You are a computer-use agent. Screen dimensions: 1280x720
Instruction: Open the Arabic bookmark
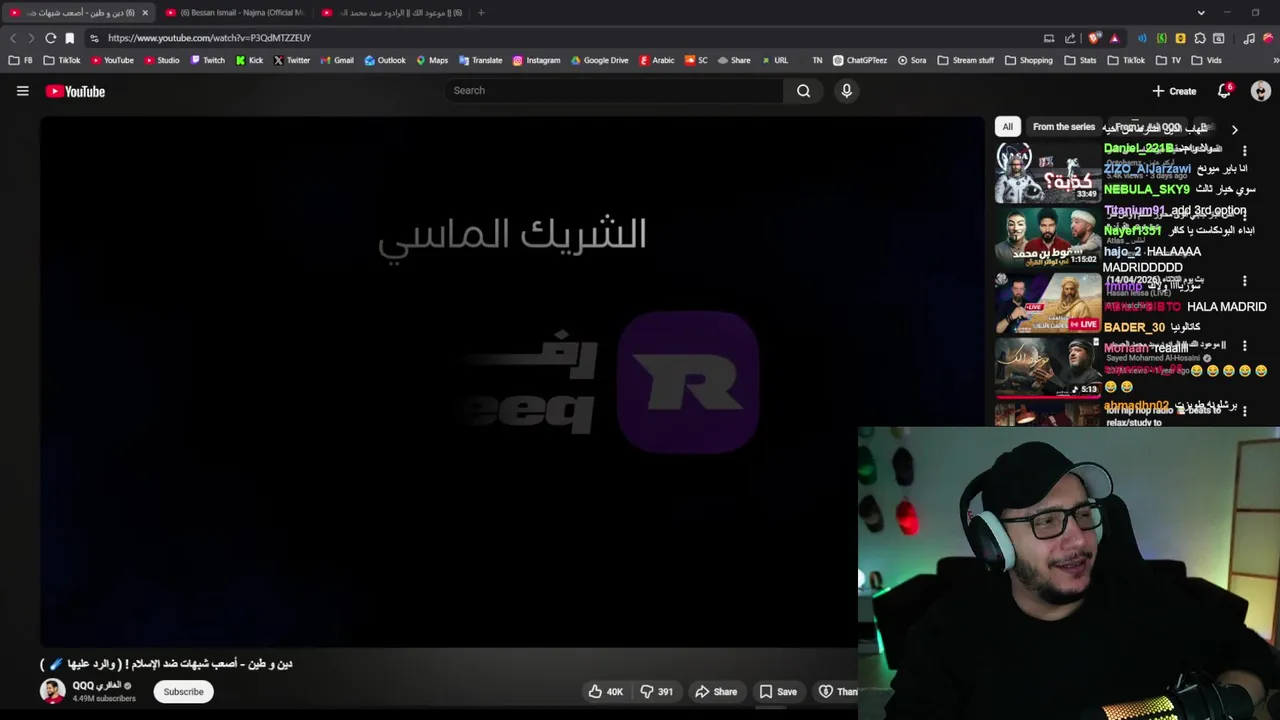click(x=657, y=60)
